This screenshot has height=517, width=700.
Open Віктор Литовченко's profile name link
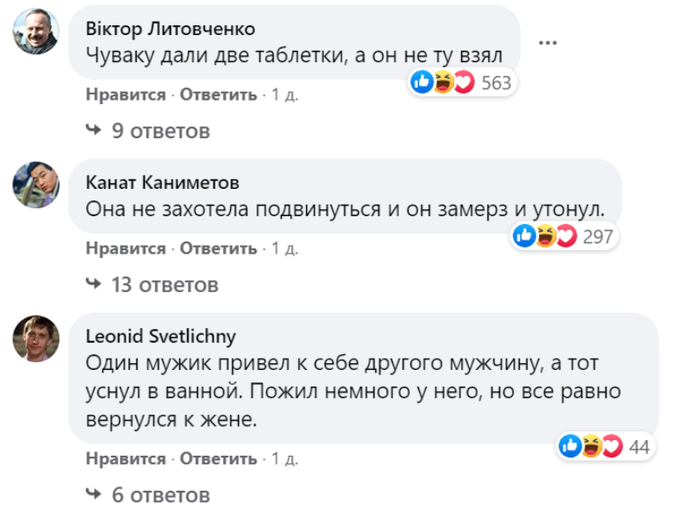tap(171, 29)
